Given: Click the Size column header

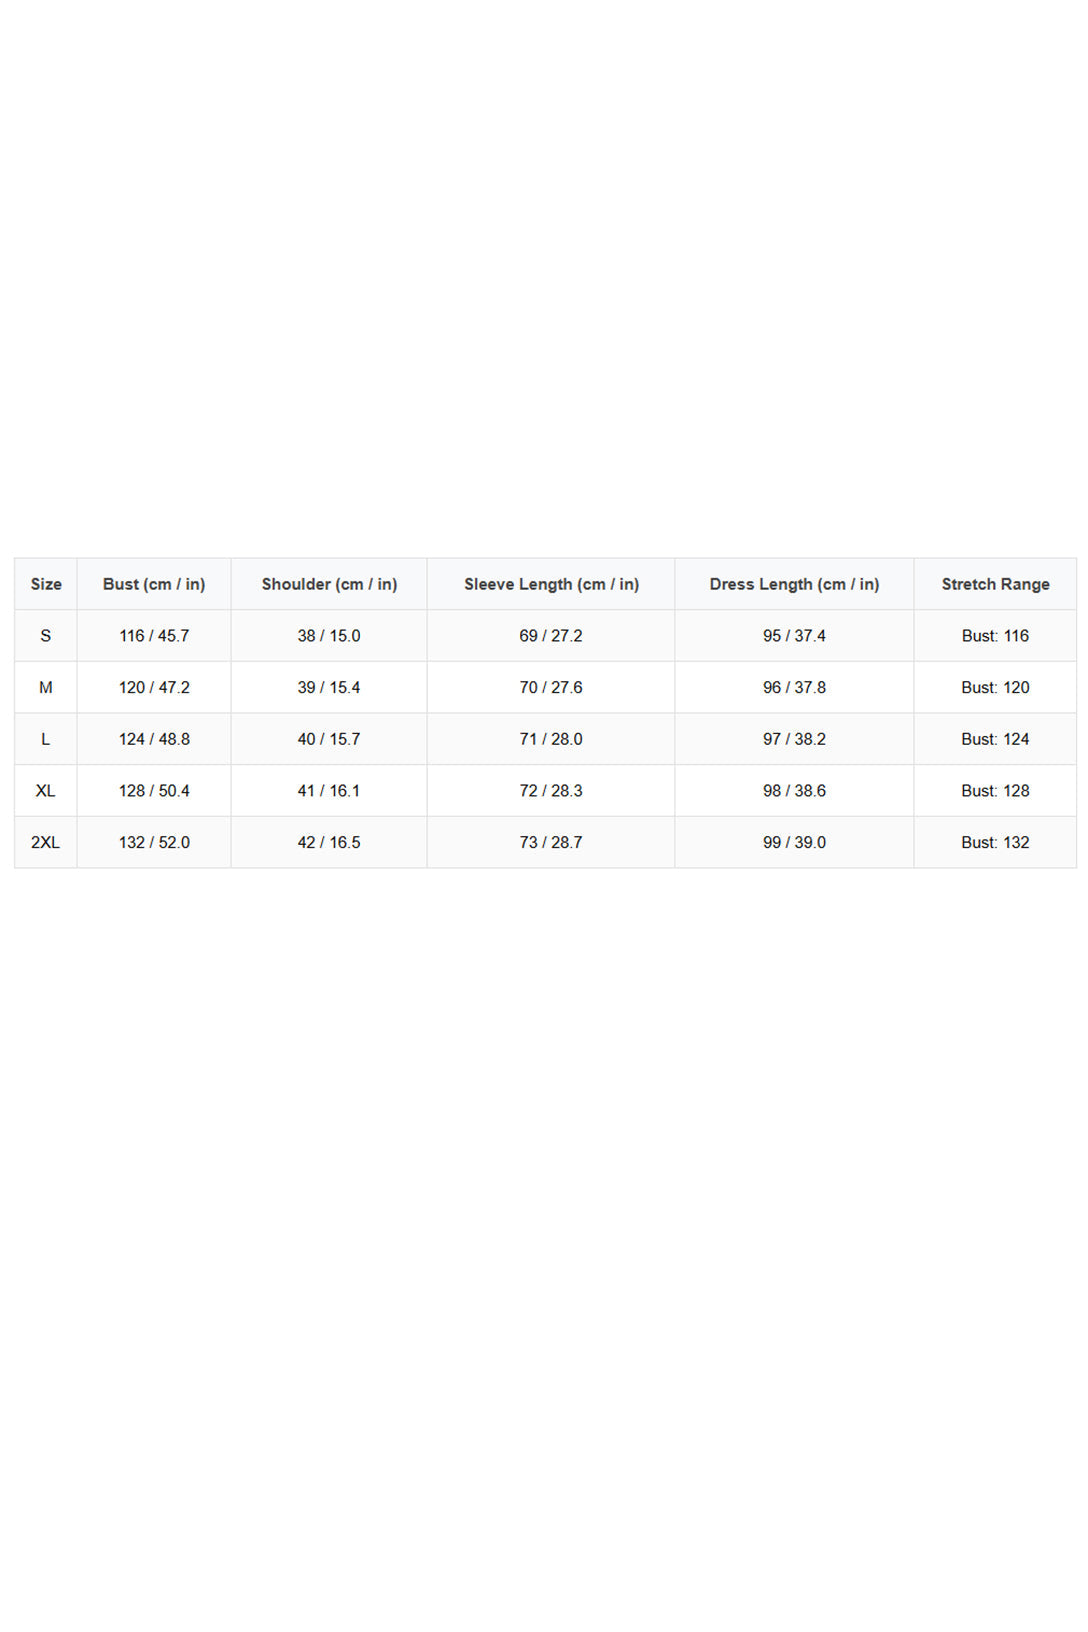Looking at the screenshot, I should click(x=46, y=584).
